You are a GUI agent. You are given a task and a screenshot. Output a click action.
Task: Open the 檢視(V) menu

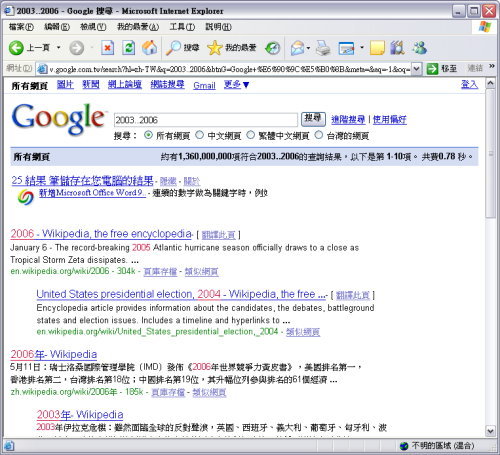pos(93,27)
